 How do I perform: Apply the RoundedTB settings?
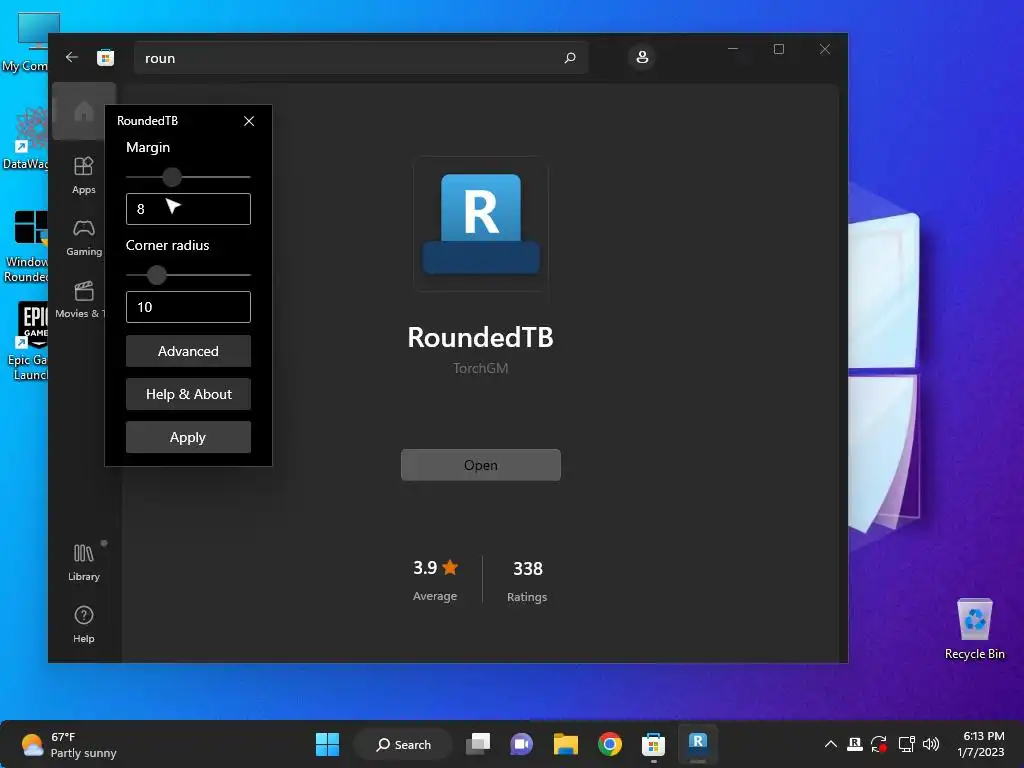tap(188, 438)
